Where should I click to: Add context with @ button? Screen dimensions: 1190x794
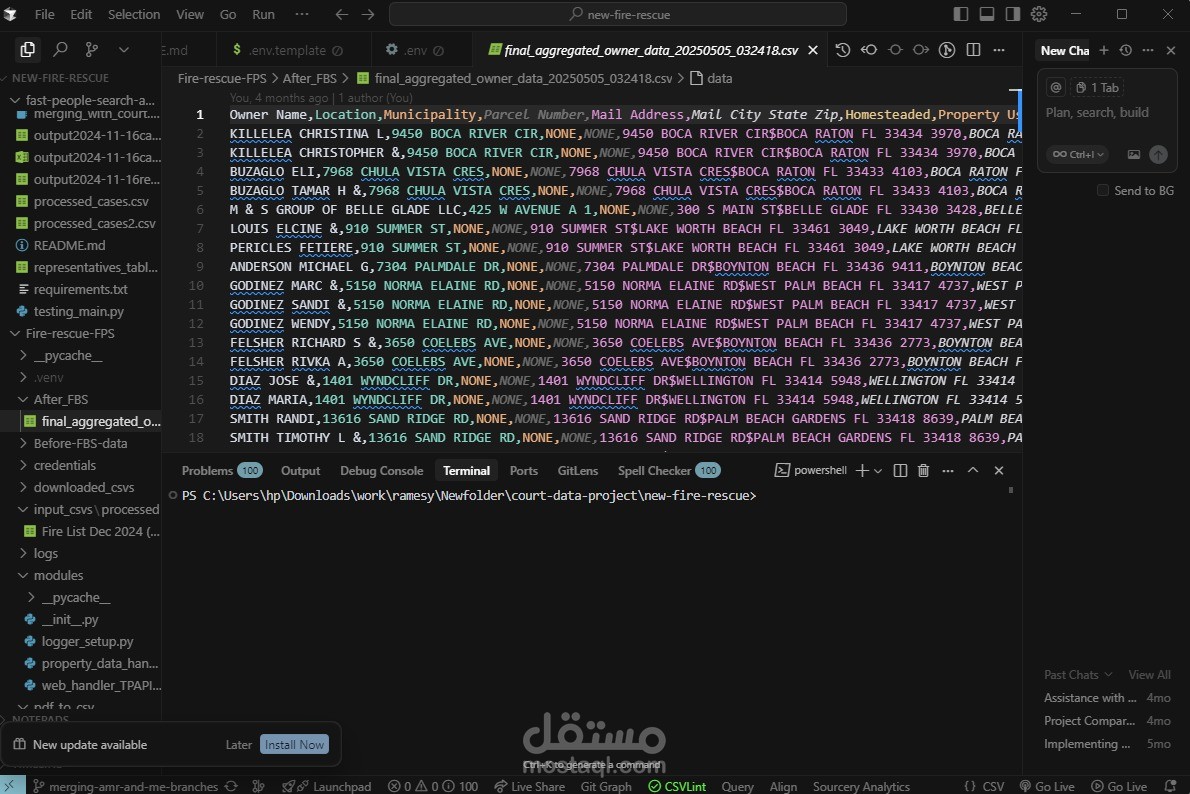(1056, 87)
